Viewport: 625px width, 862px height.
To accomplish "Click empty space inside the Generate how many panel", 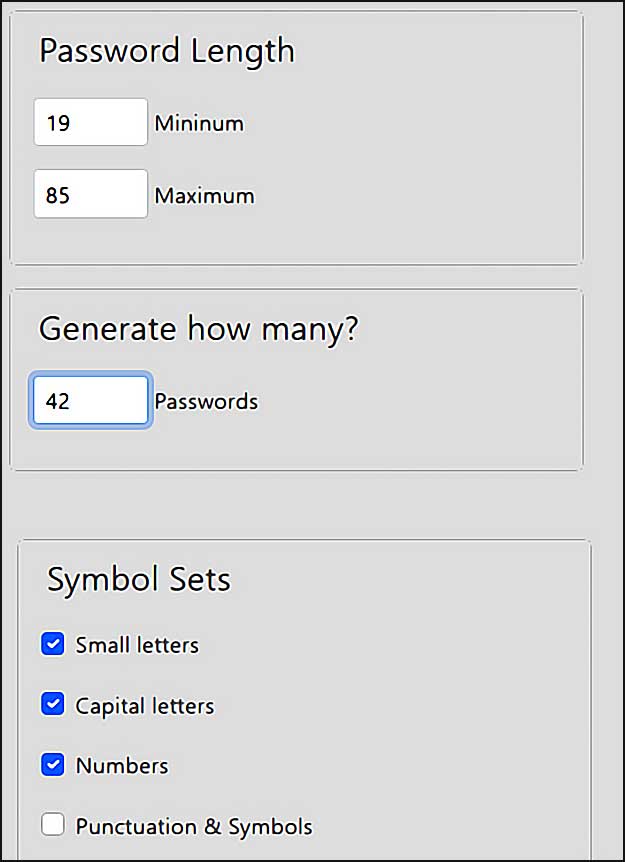I will pos(418,401).
